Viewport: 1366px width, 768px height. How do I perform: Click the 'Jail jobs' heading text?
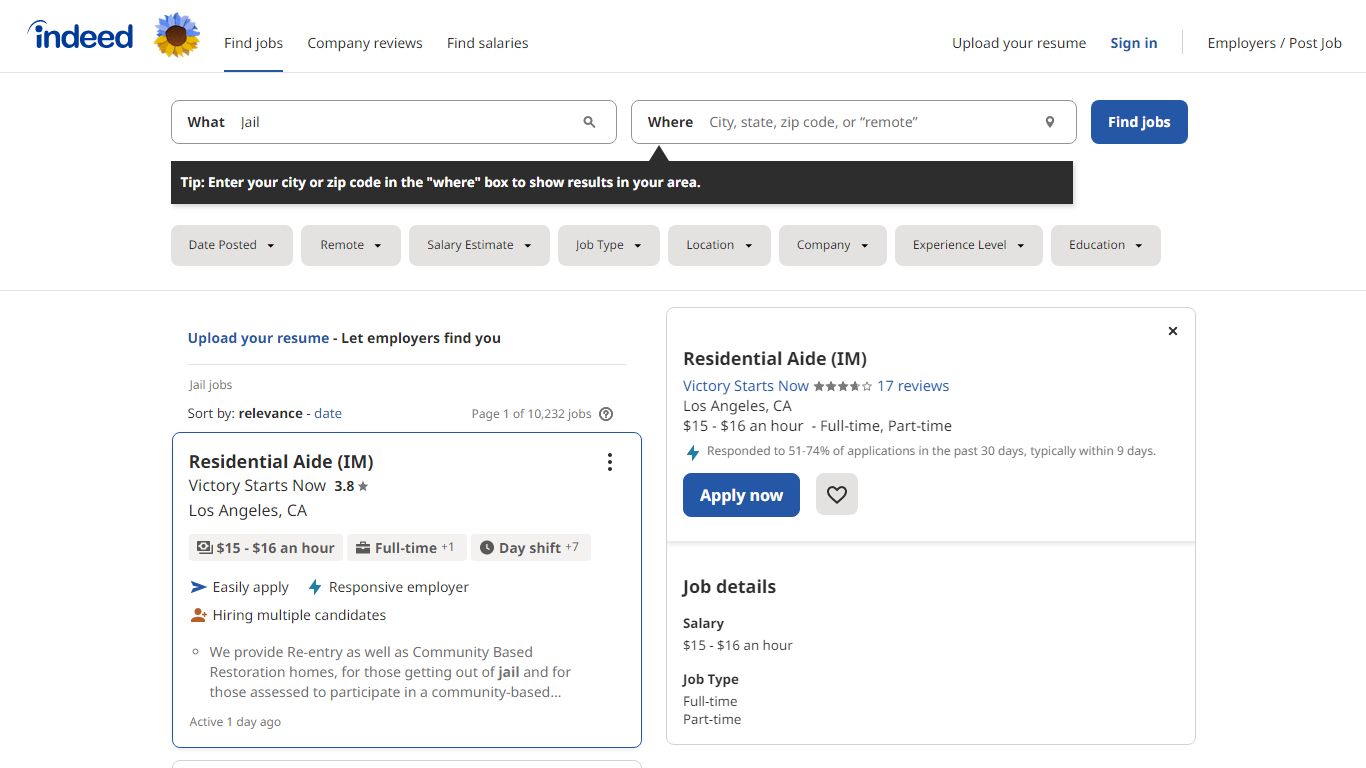coord(211,385)
